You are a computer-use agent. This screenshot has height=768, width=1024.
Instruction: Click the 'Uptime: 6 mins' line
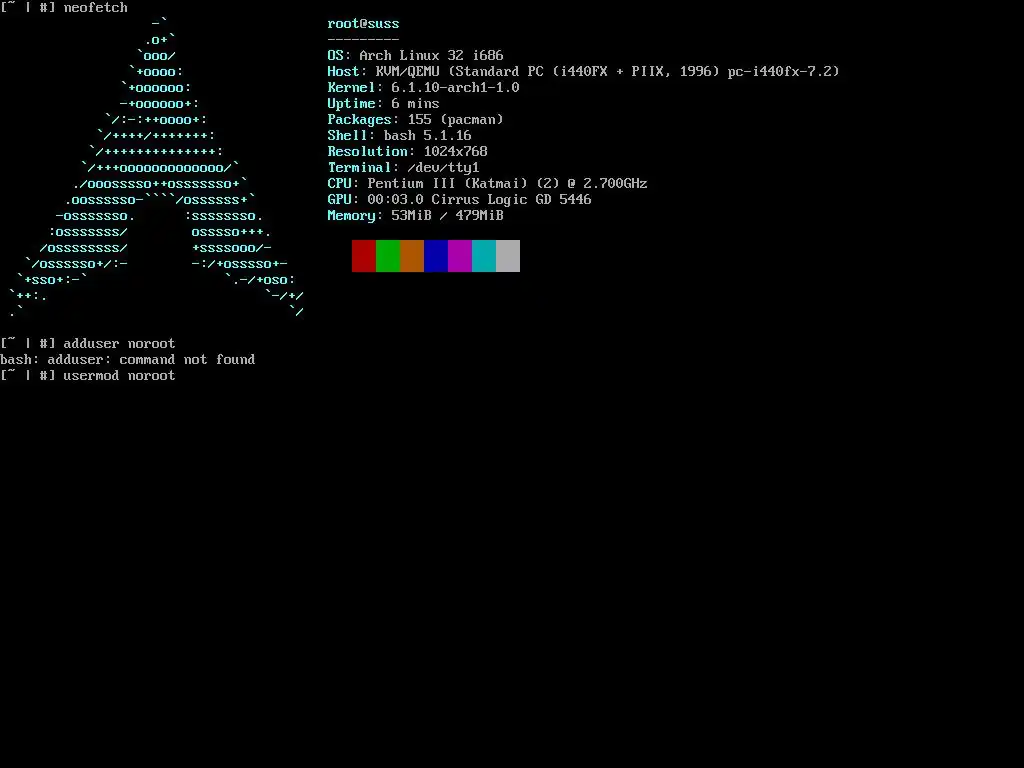383,103
